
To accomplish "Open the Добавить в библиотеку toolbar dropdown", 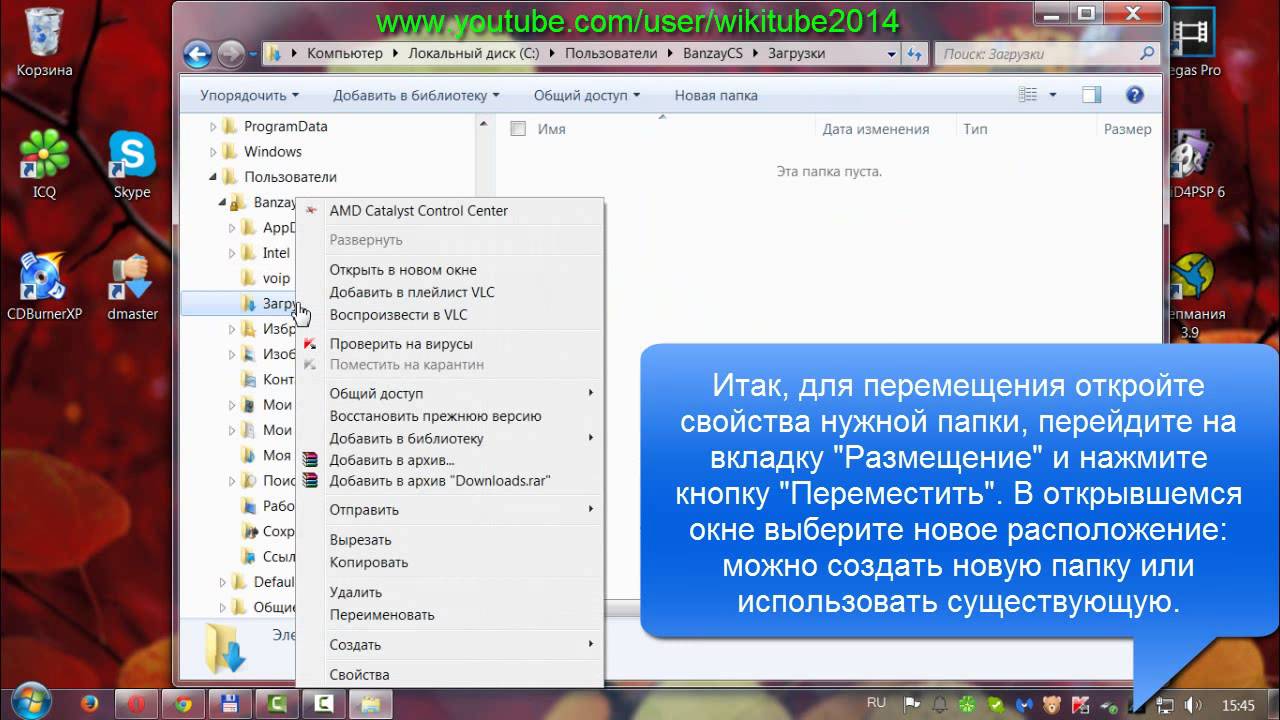I will pos(417,95).
